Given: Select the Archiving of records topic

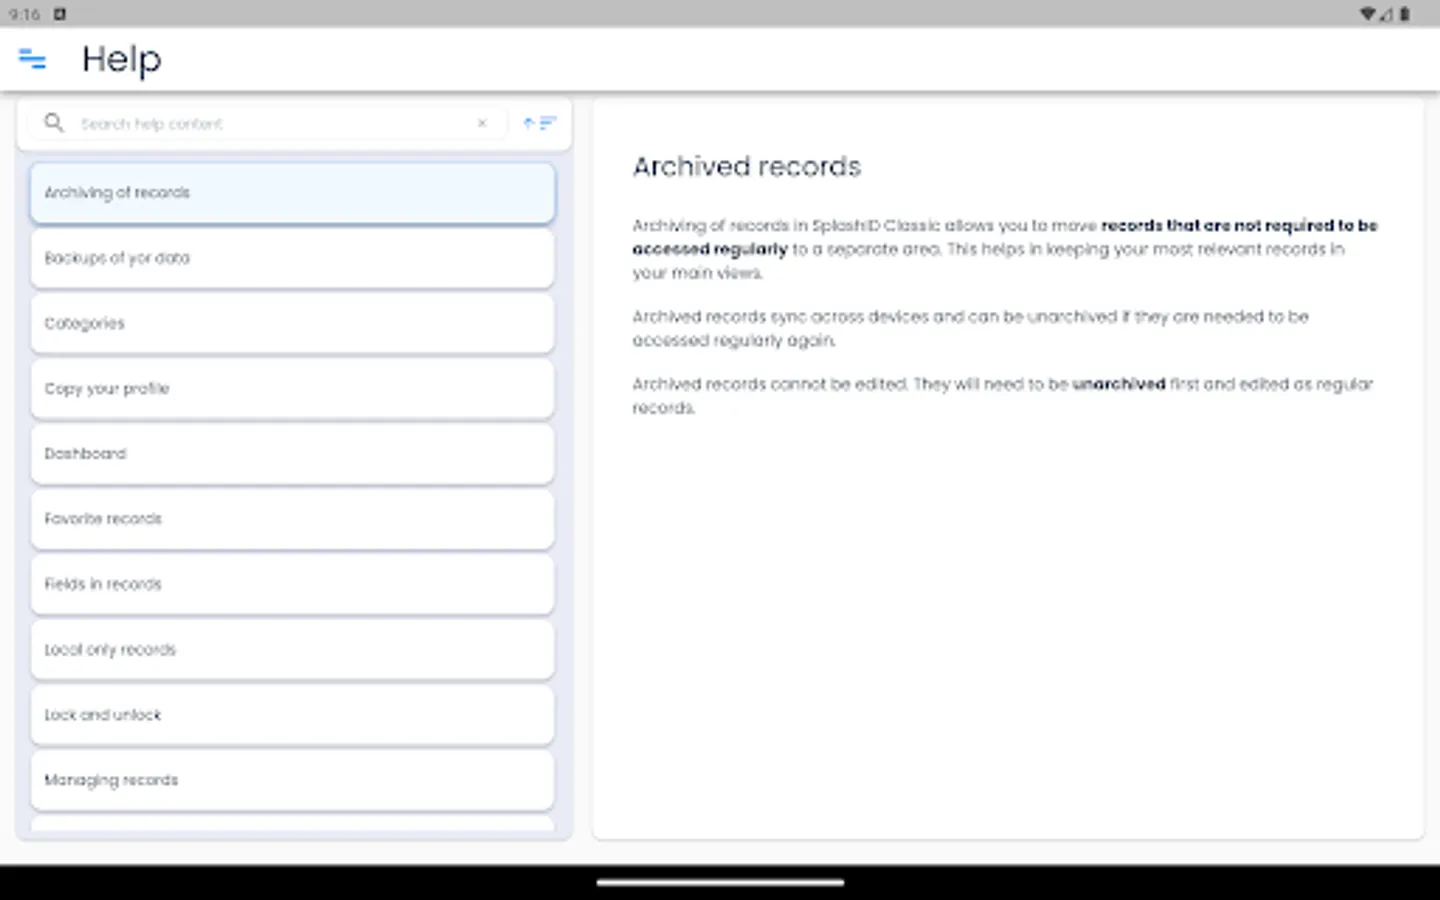Looking at the screenshot, I should click(x=291, y=192).
